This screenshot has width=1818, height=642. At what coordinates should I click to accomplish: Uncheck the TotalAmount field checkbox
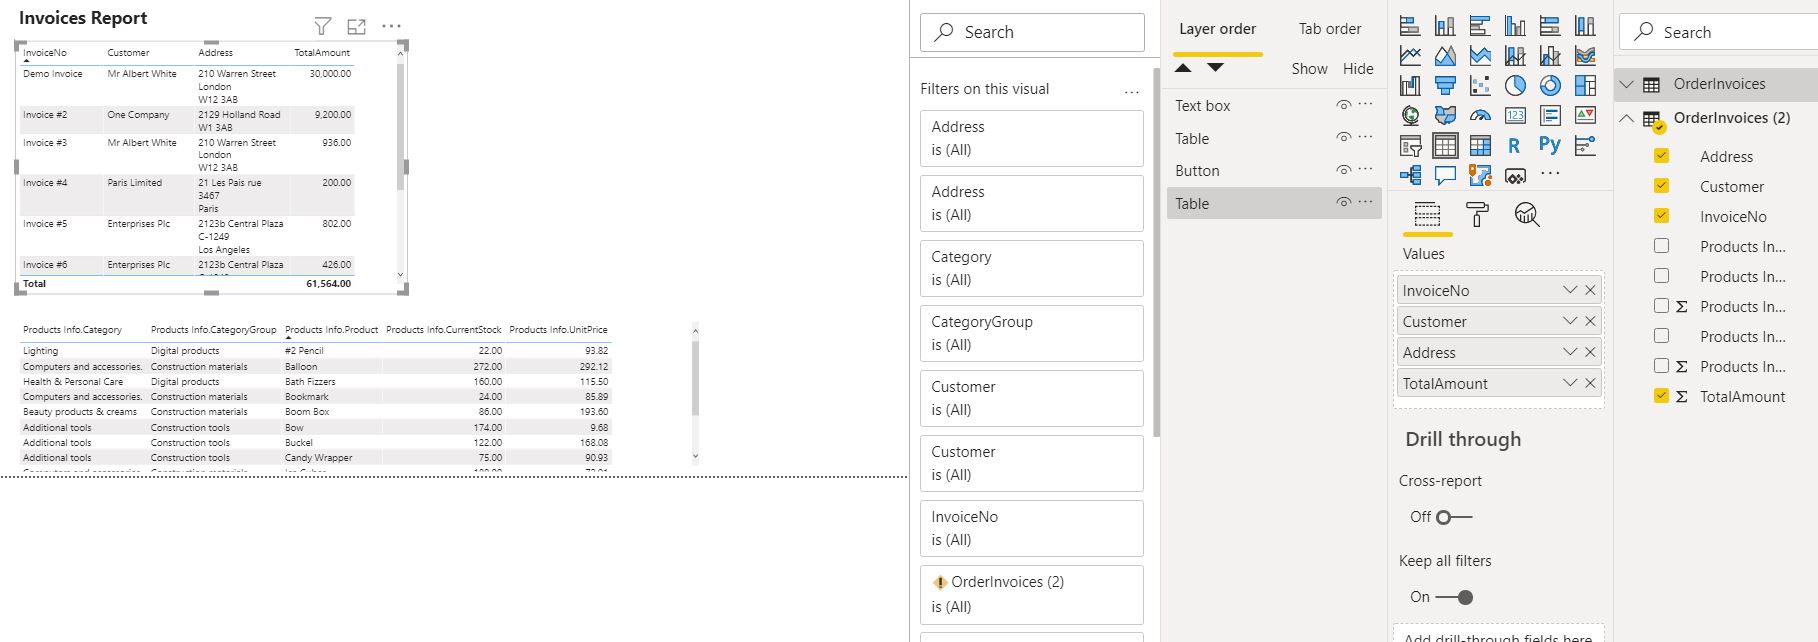[1661, 396]
